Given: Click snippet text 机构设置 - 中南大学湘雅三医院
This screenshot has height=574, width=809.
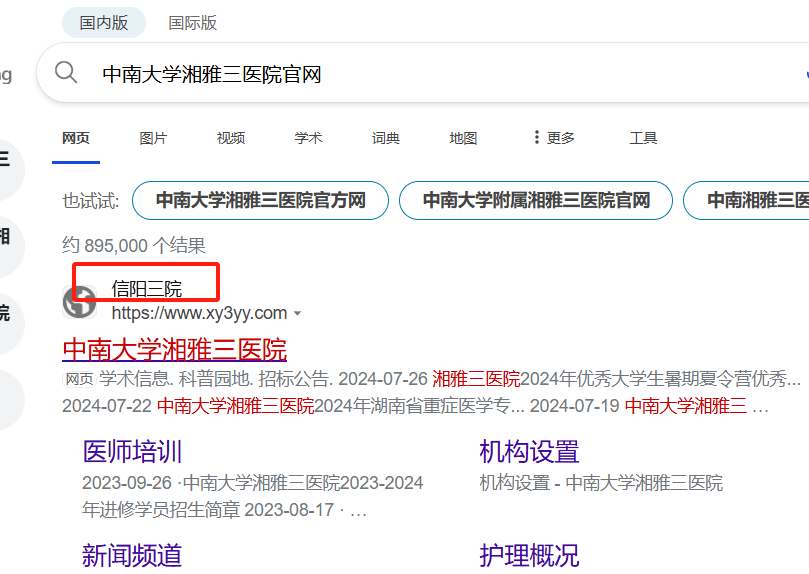Looking at the screenshot, I should [601, 483].
